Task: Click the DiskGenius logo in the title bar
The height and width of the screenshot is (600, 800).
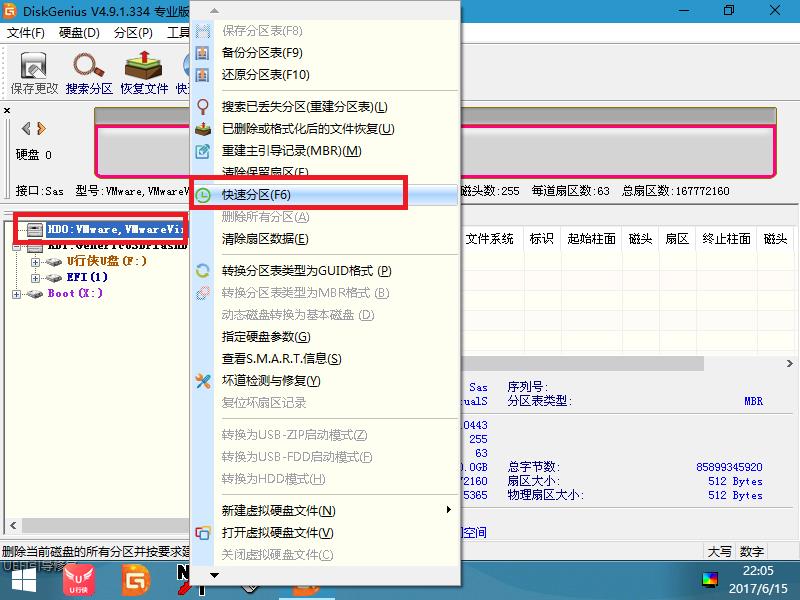Action: click(x=10, y=10)
